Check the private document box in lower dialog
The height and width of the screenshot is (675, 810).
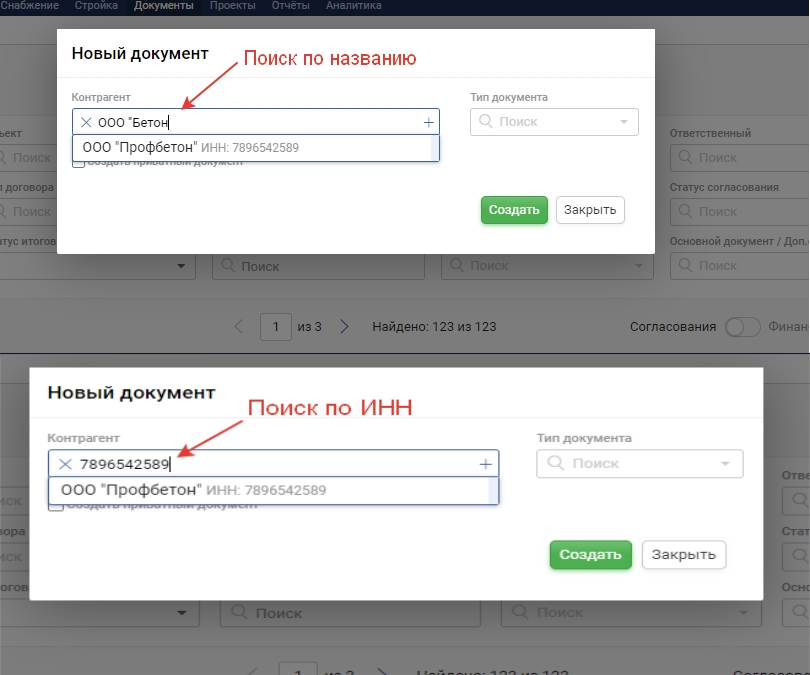click(57, 505)
